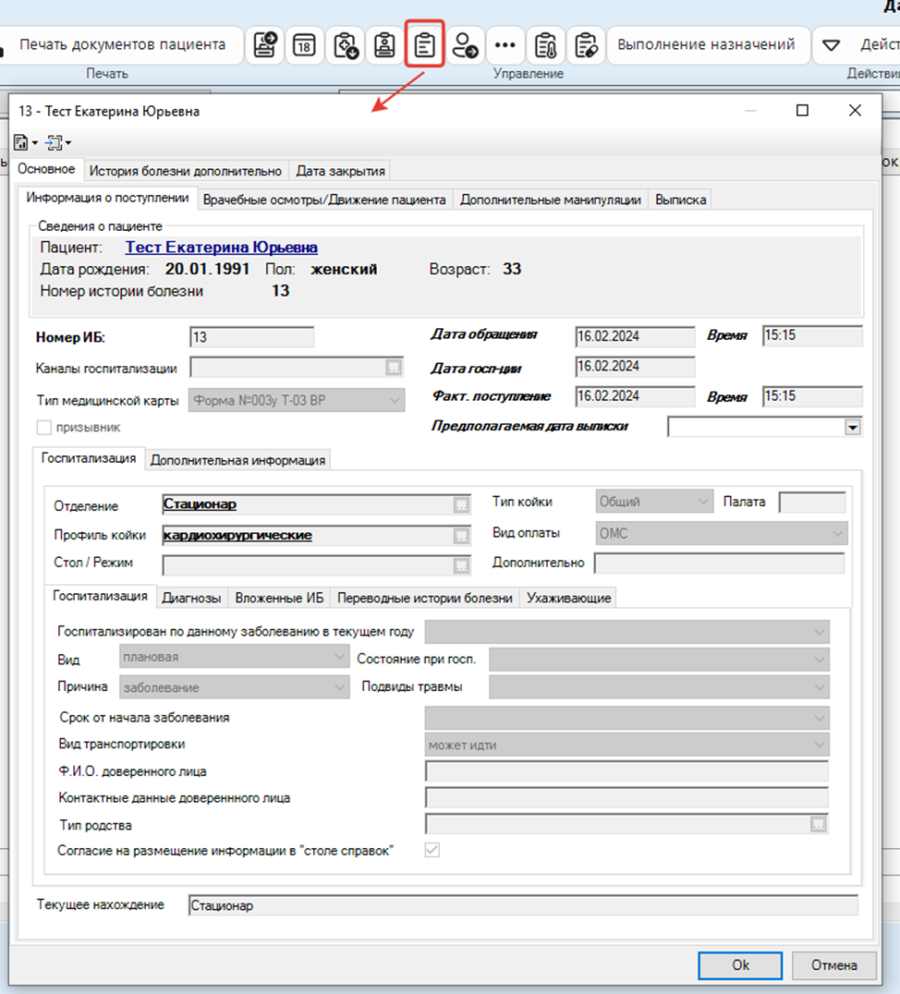Click the Печать документов пациента button
The width and height of the screenshot is (900, 994).
tap(122, 45)
